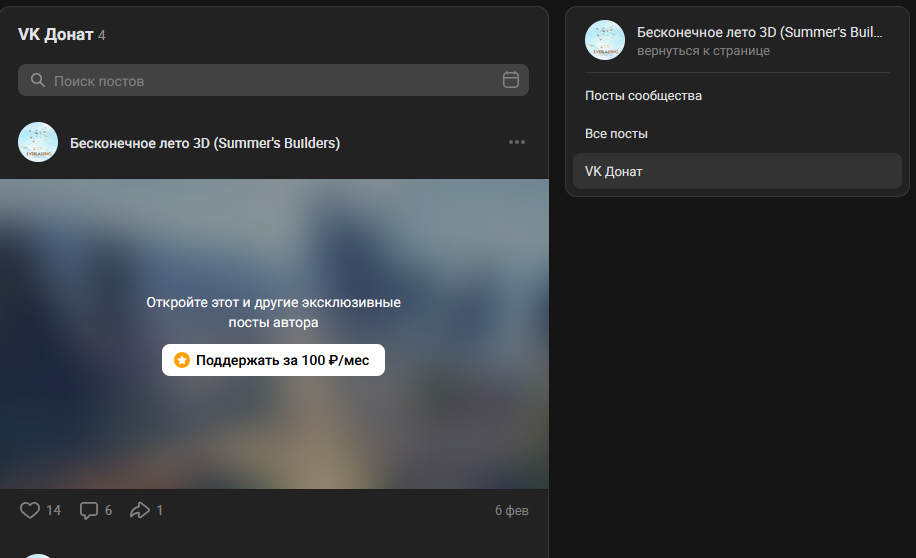Open the calendar date filter icon
The width and height of the screenshot is (916, 558).
[511, 80]
